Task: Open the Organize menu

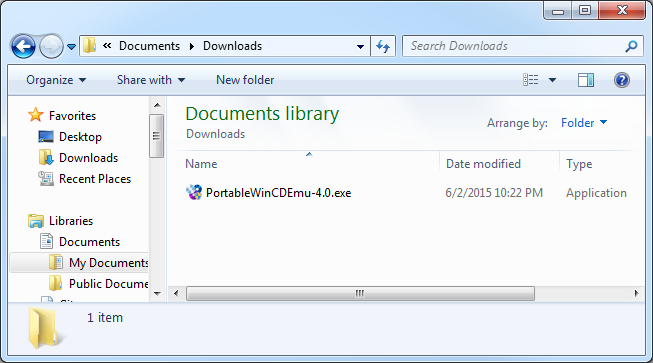Action: coord(56,80)
